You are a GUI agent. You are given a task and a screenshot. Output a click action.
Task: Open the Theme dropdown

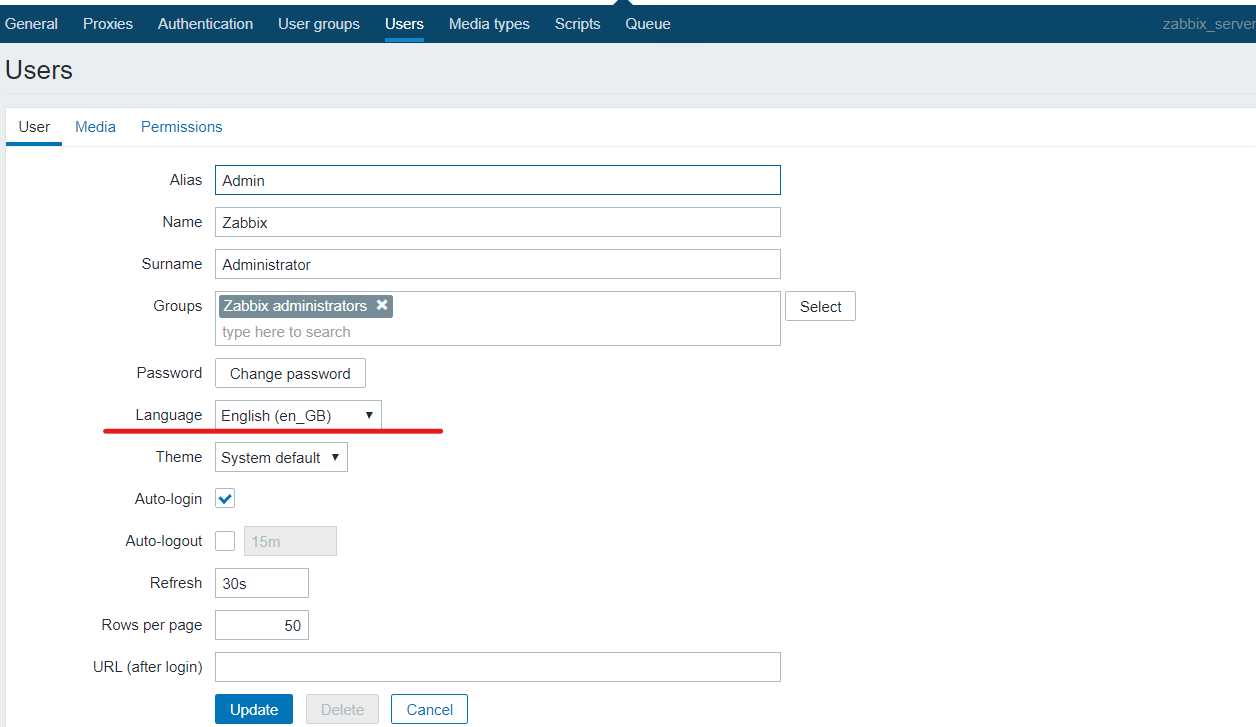click(x=281, y=457)
